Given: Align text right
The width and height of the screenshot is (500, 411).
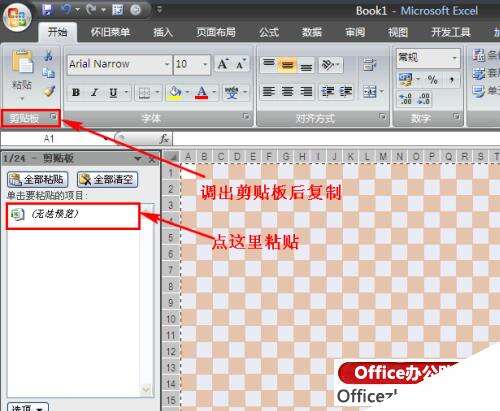Looking at the screenshot, I should tap(306, 91).
